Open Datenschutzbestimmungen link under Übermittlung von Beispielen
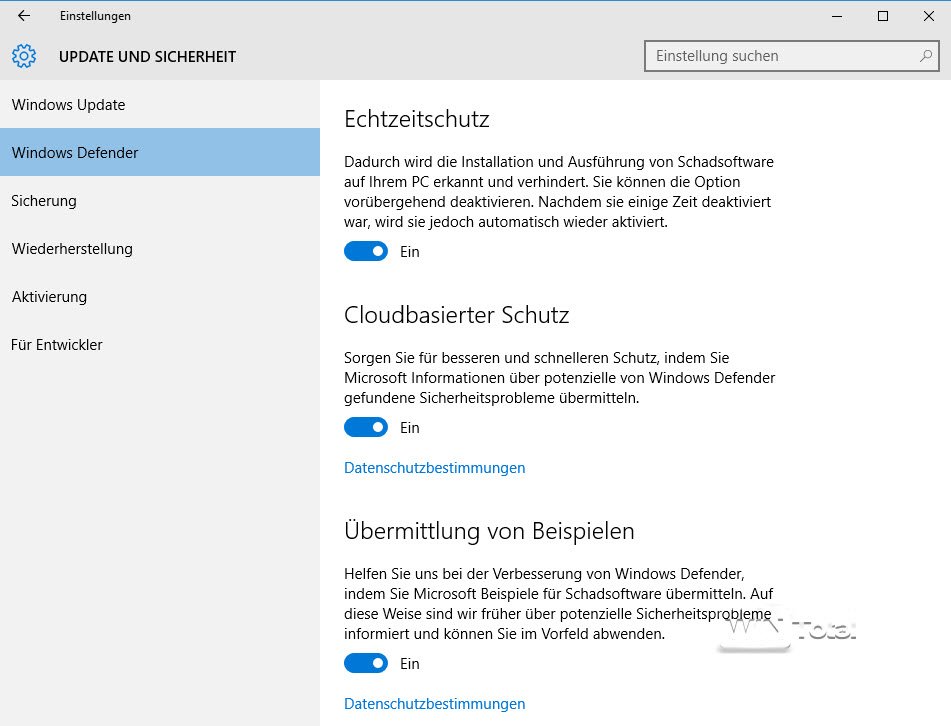 pyautogui.click(x=434, y=704)
